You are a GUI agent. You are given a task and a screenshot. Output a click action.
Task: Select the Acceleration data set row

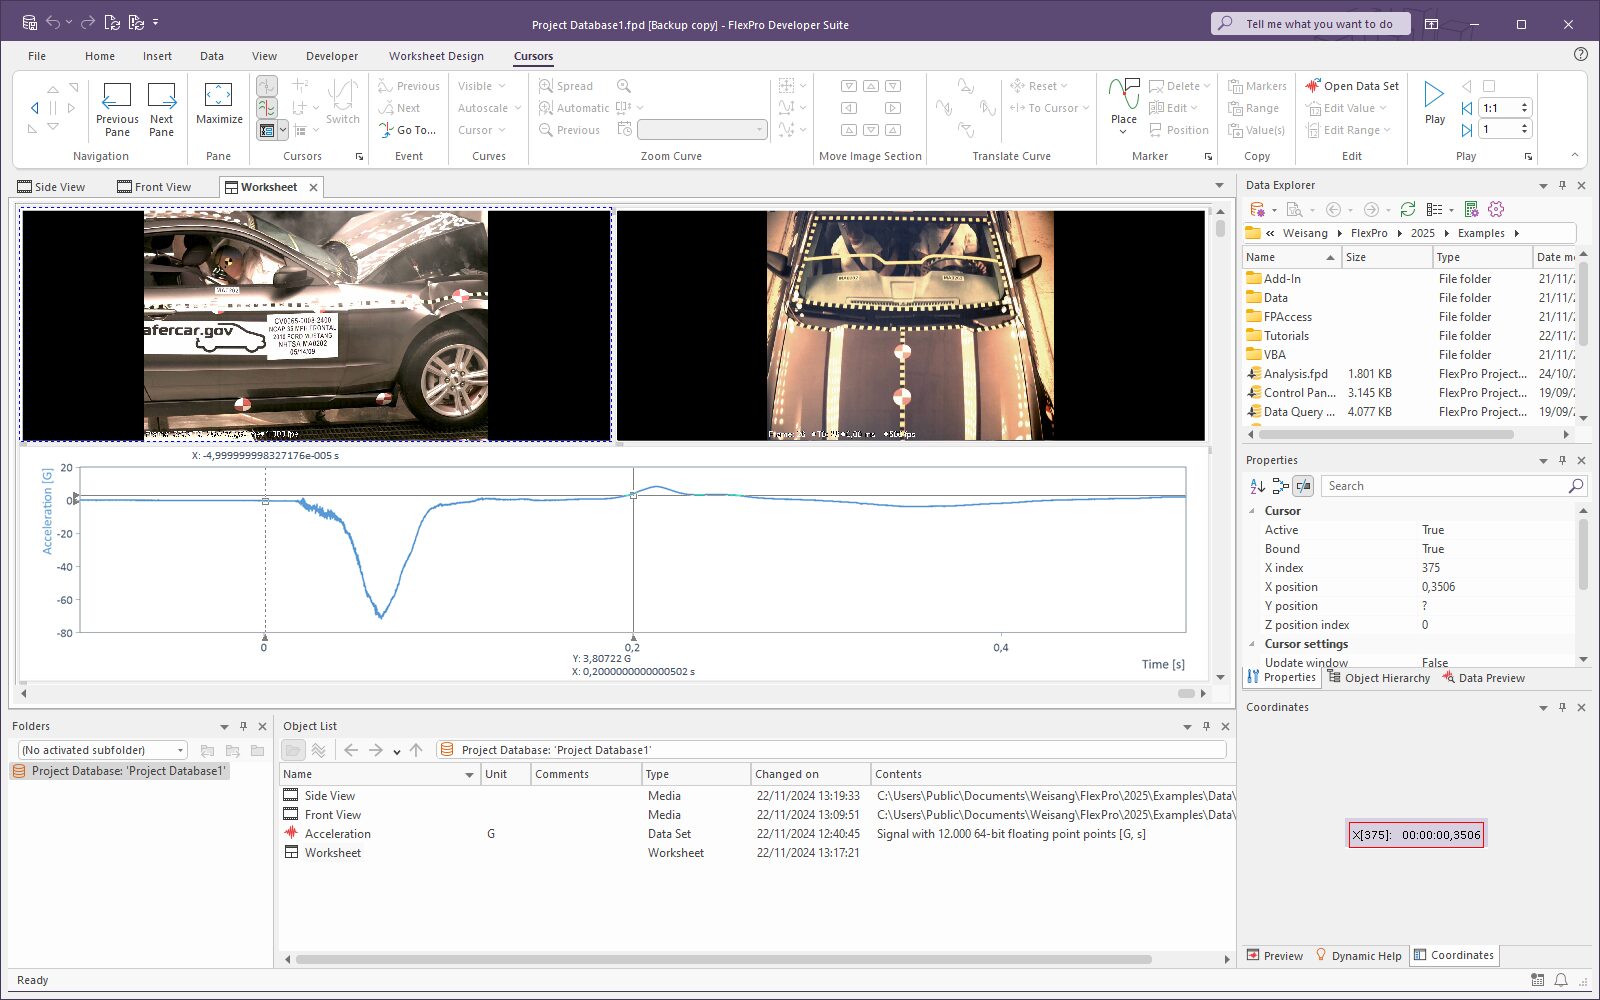tap(337, 834)
